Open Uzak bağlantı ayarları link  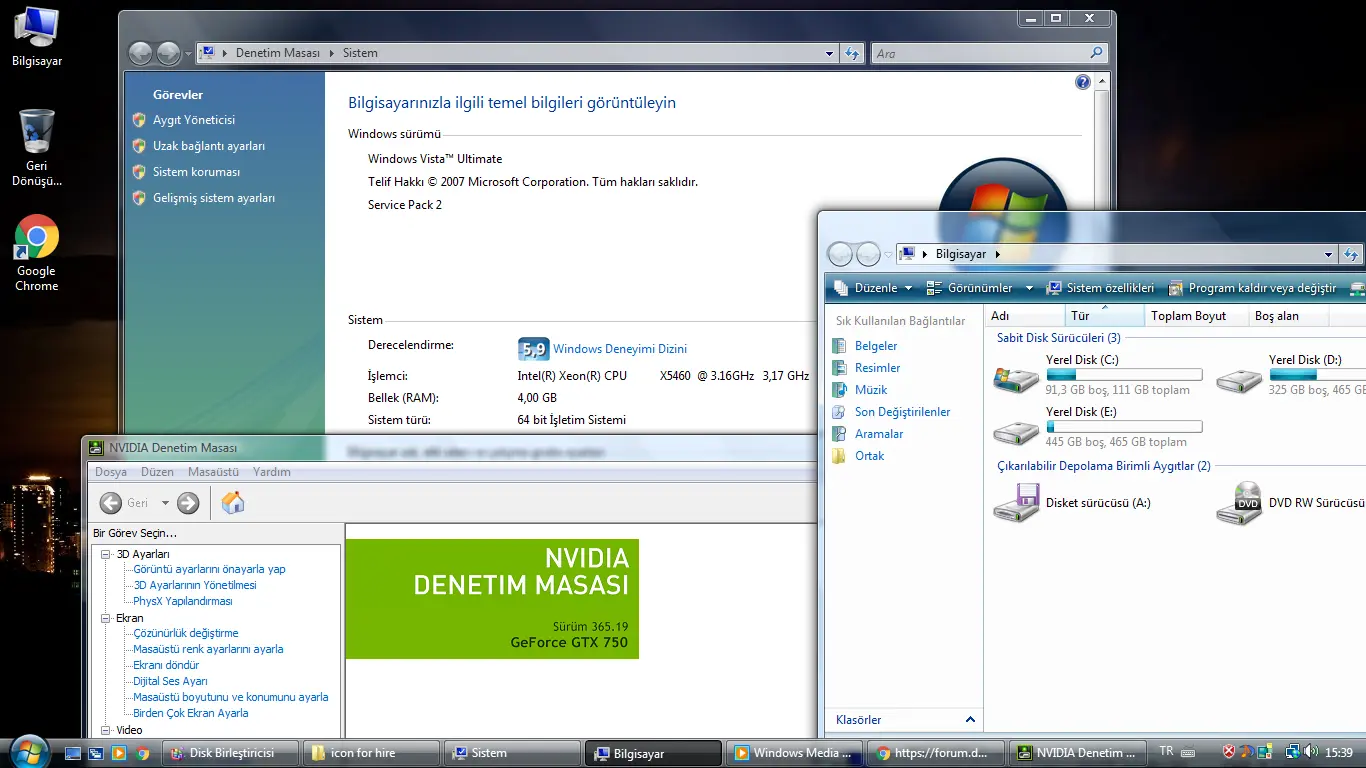tap(209, 146)
